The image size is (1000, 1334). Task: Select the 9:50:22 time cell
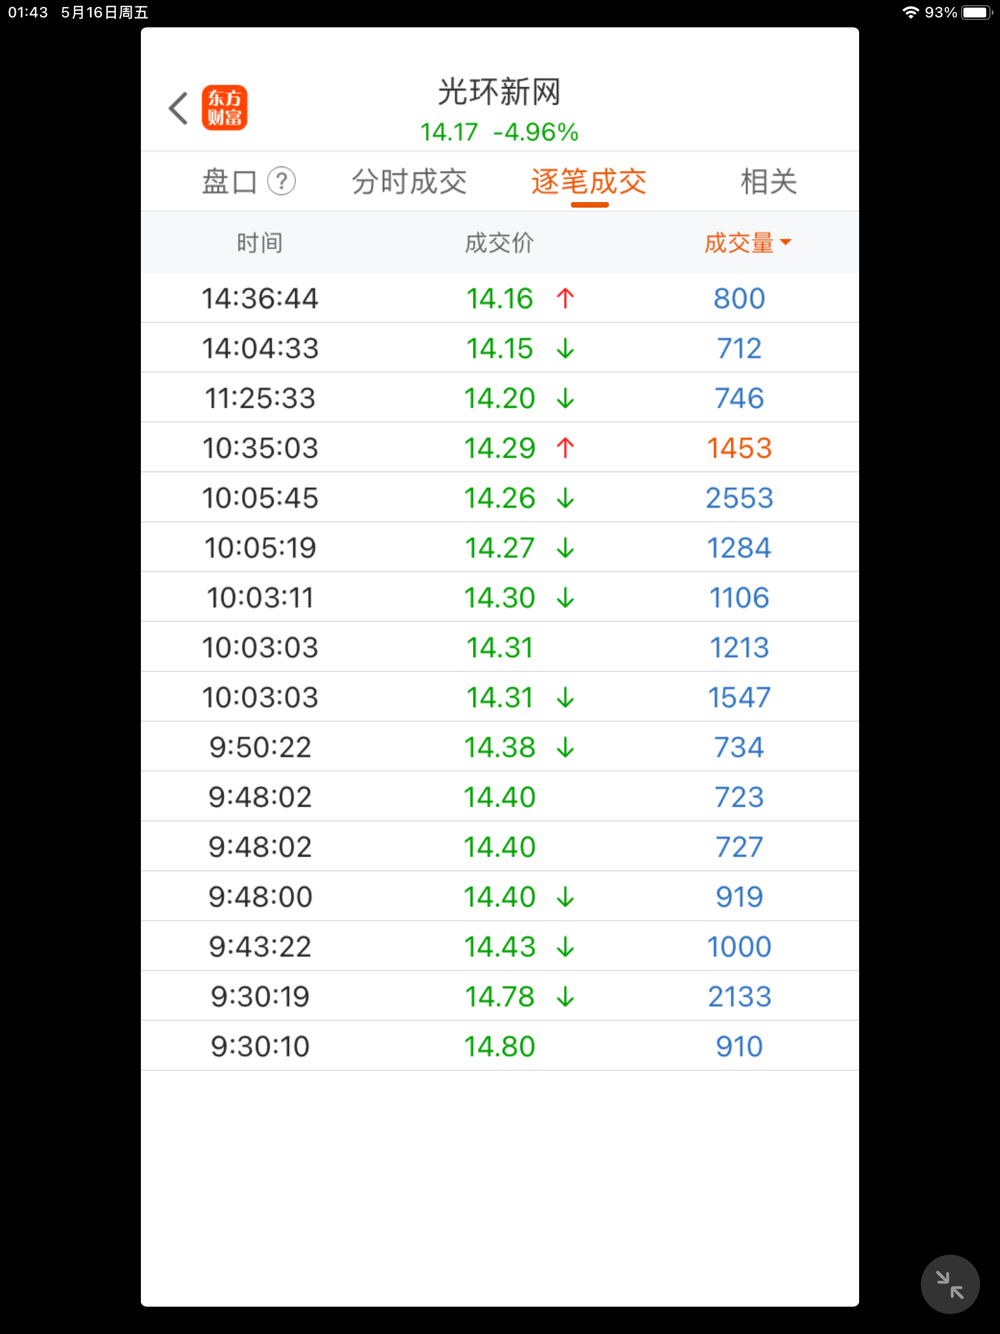[260, 747]
